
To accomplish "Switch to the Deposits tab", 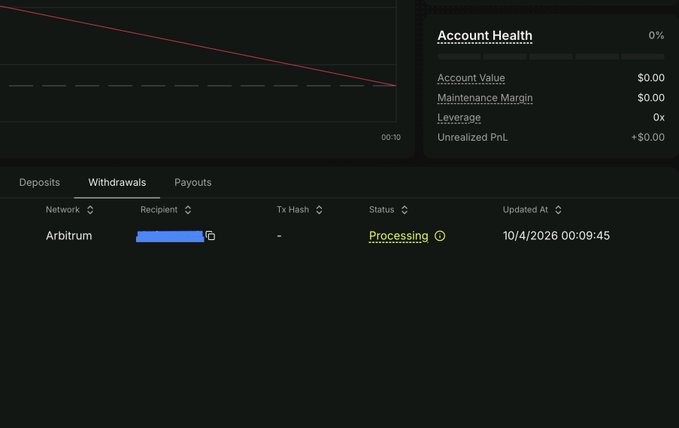I will point(39,182).
